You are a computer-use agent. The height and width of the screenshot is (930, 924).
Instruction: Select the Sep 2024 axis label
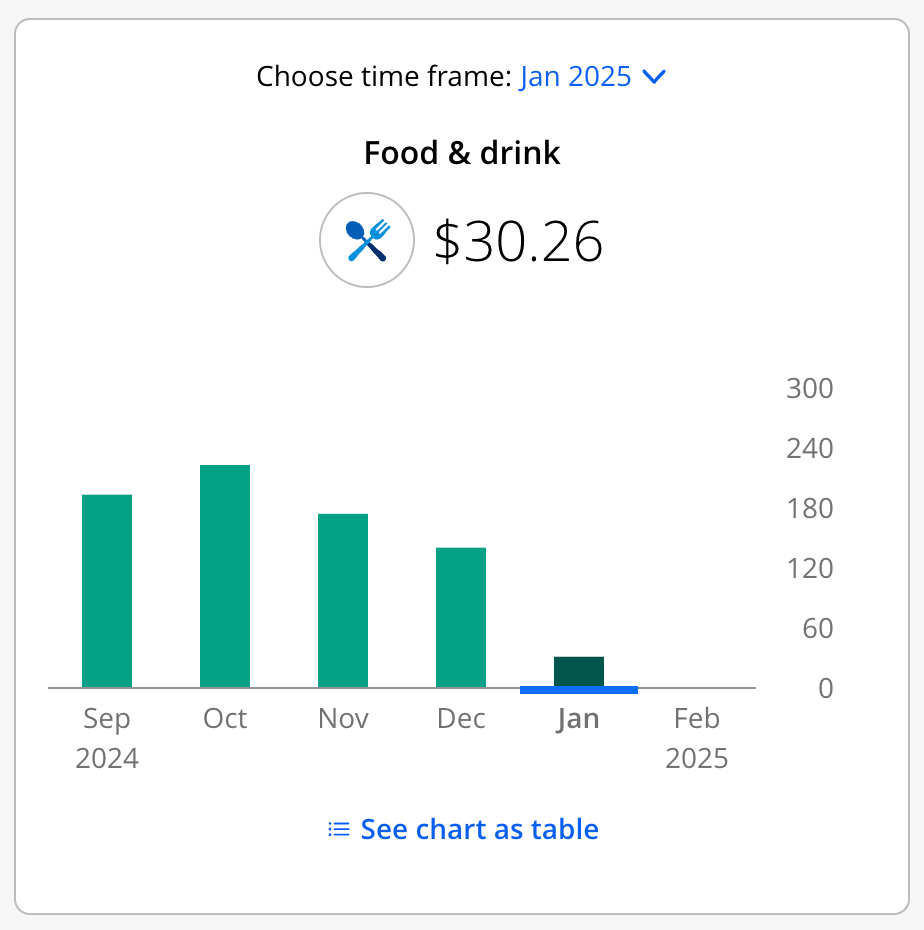click(107, 738)
